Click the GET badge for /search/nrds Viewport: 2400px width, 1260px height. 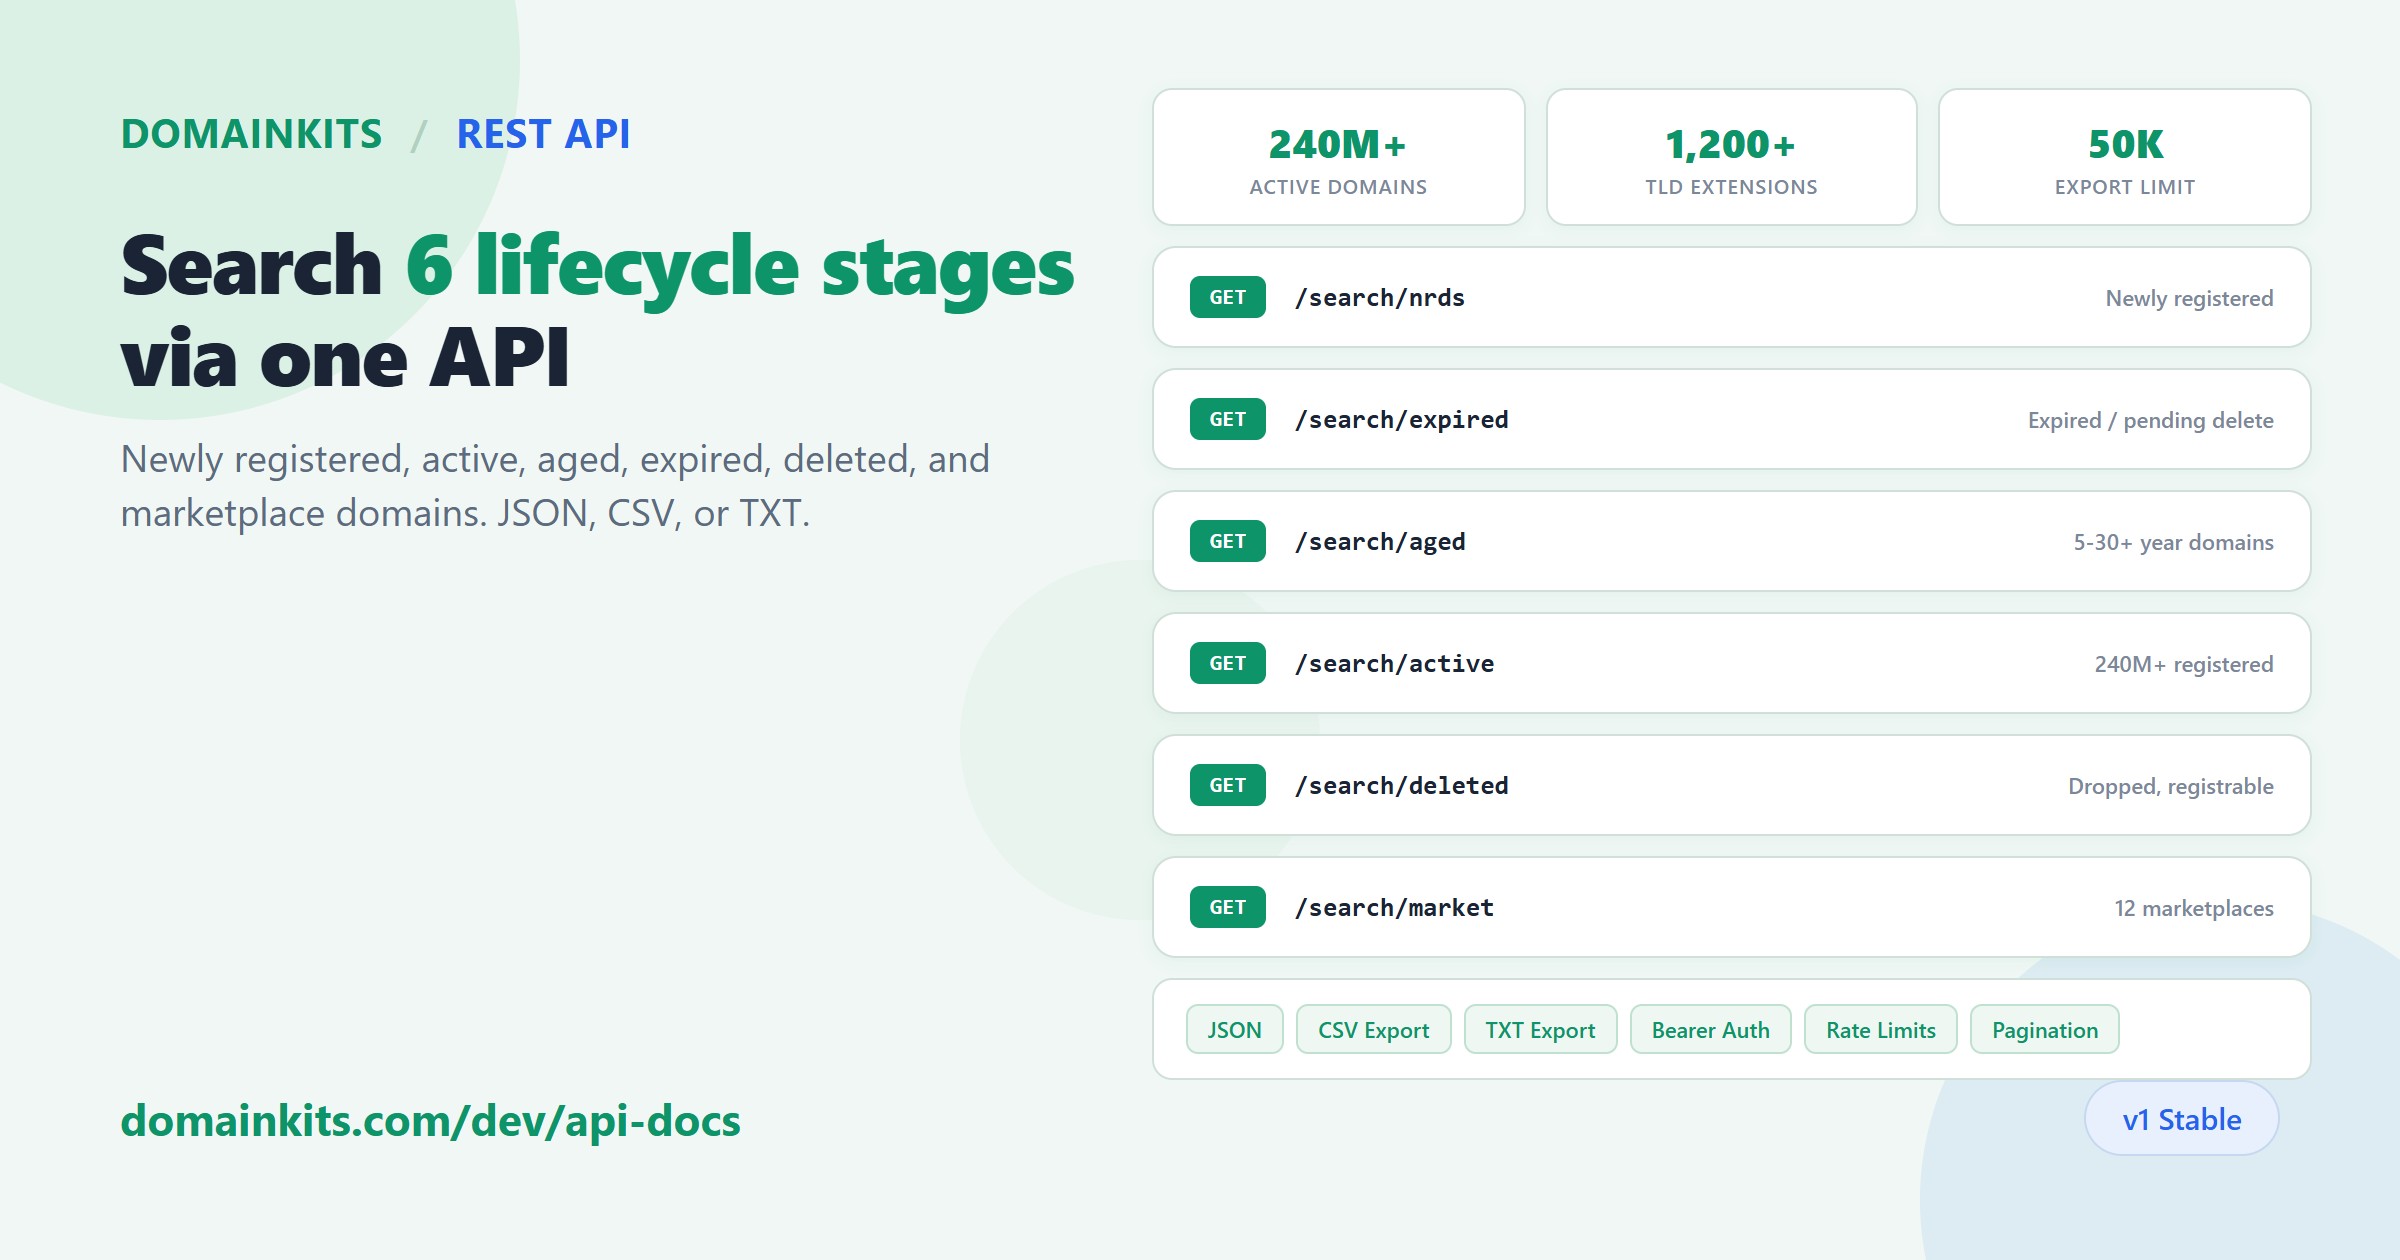pyautogui.click(x=1227, y=297)
